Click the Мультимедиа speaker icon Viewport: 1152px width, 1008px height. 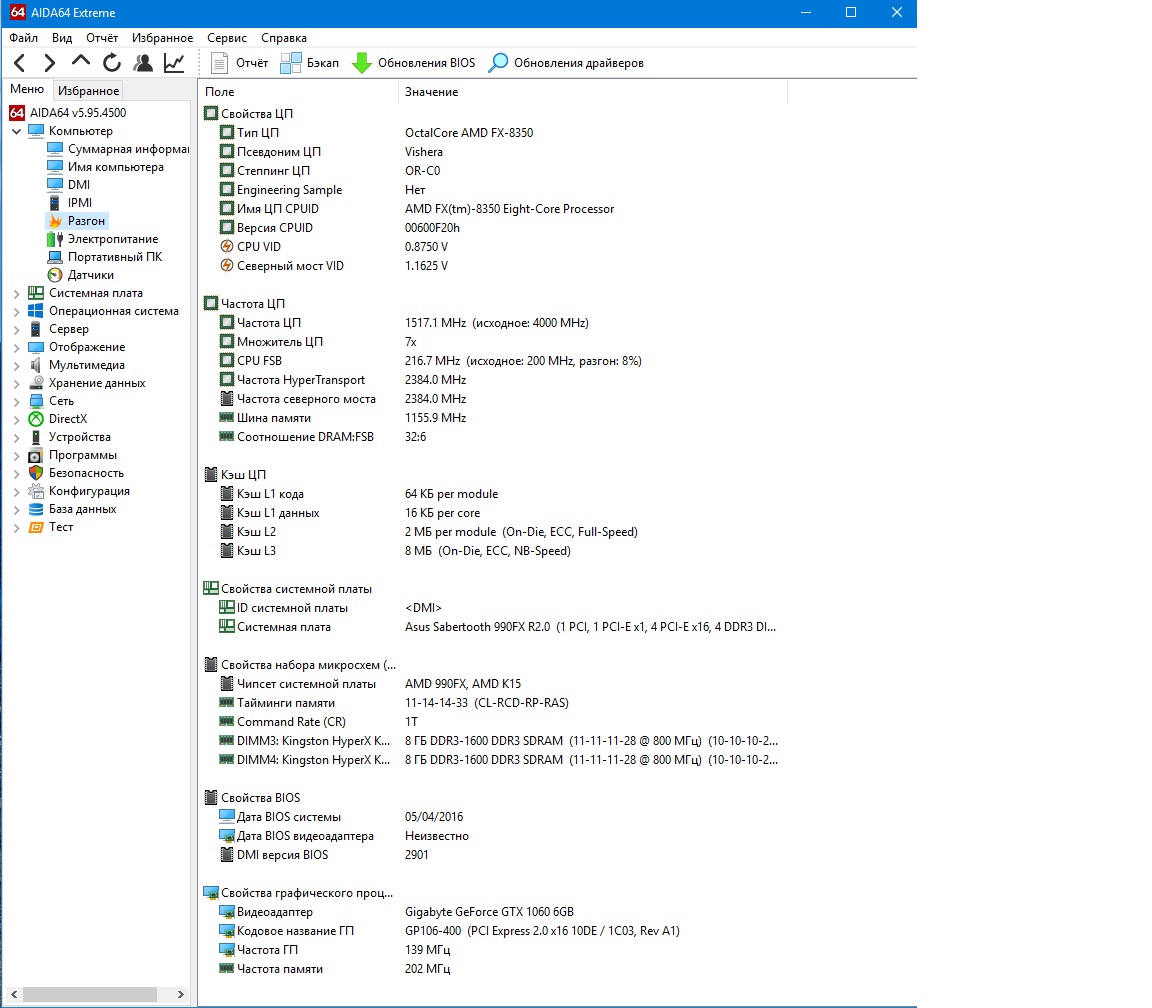(x=36, y=364)
